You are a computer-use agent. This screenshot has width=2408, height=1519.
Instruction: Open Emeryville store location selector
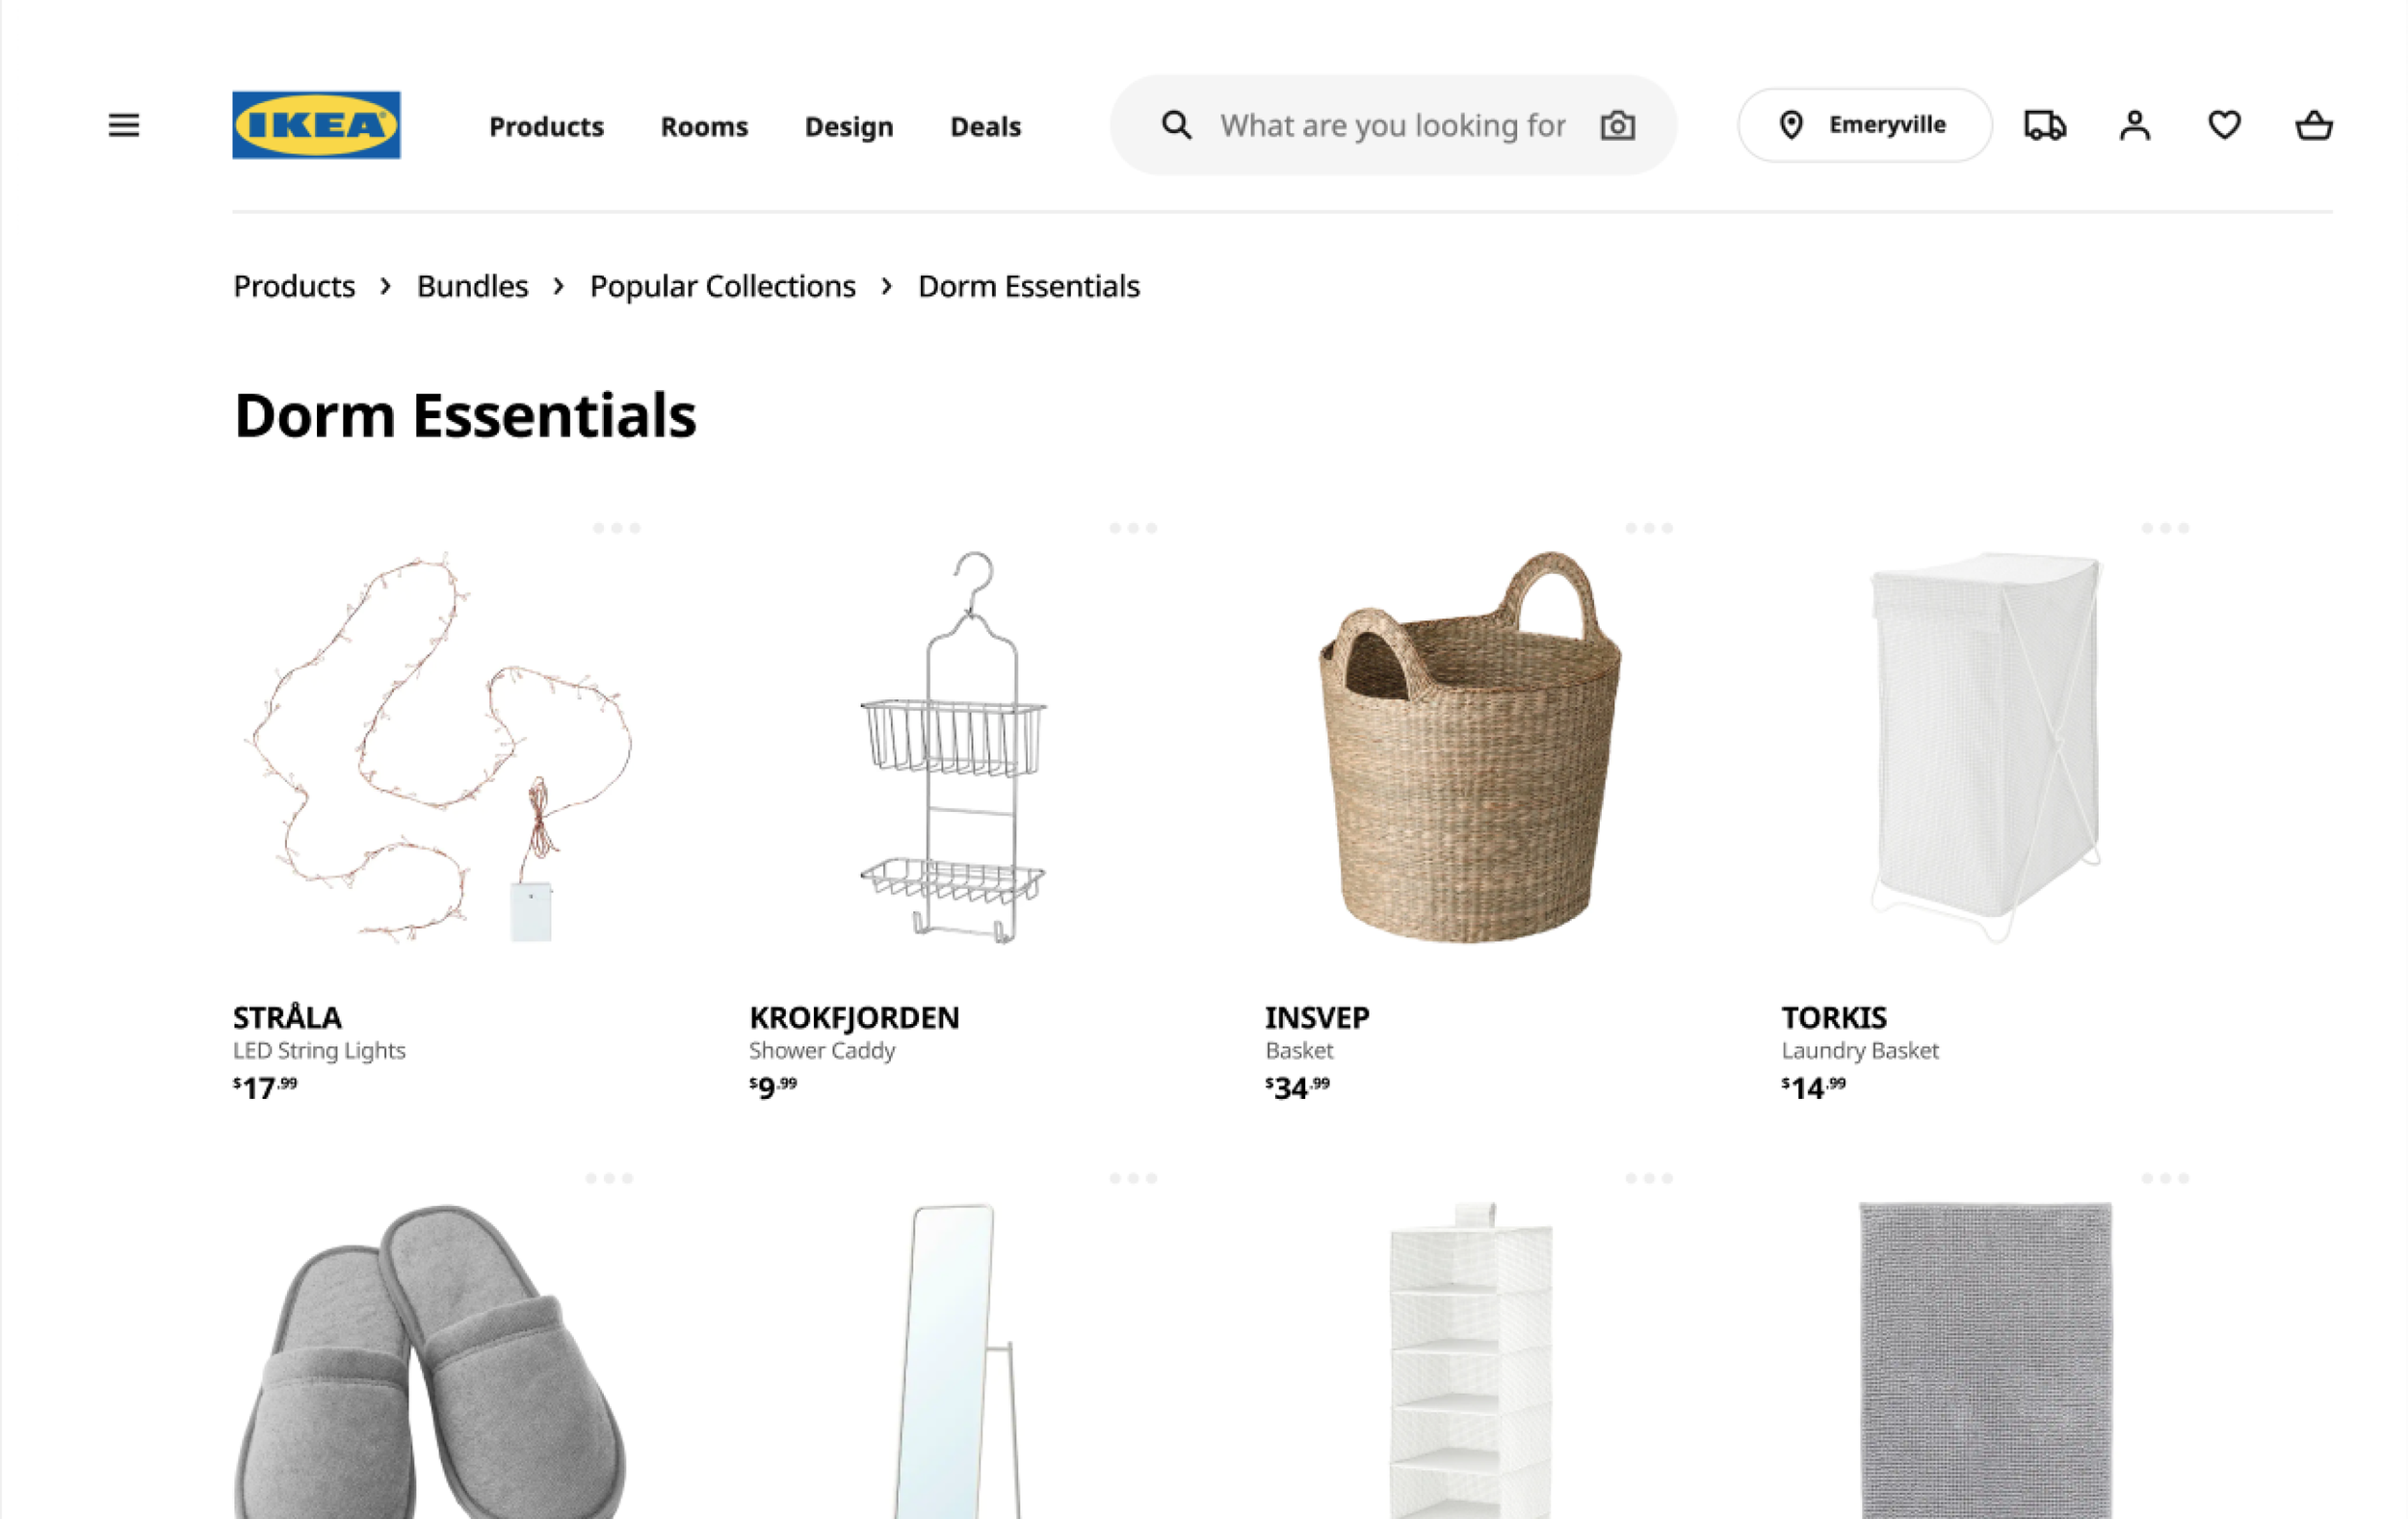tap(1864, 125)
